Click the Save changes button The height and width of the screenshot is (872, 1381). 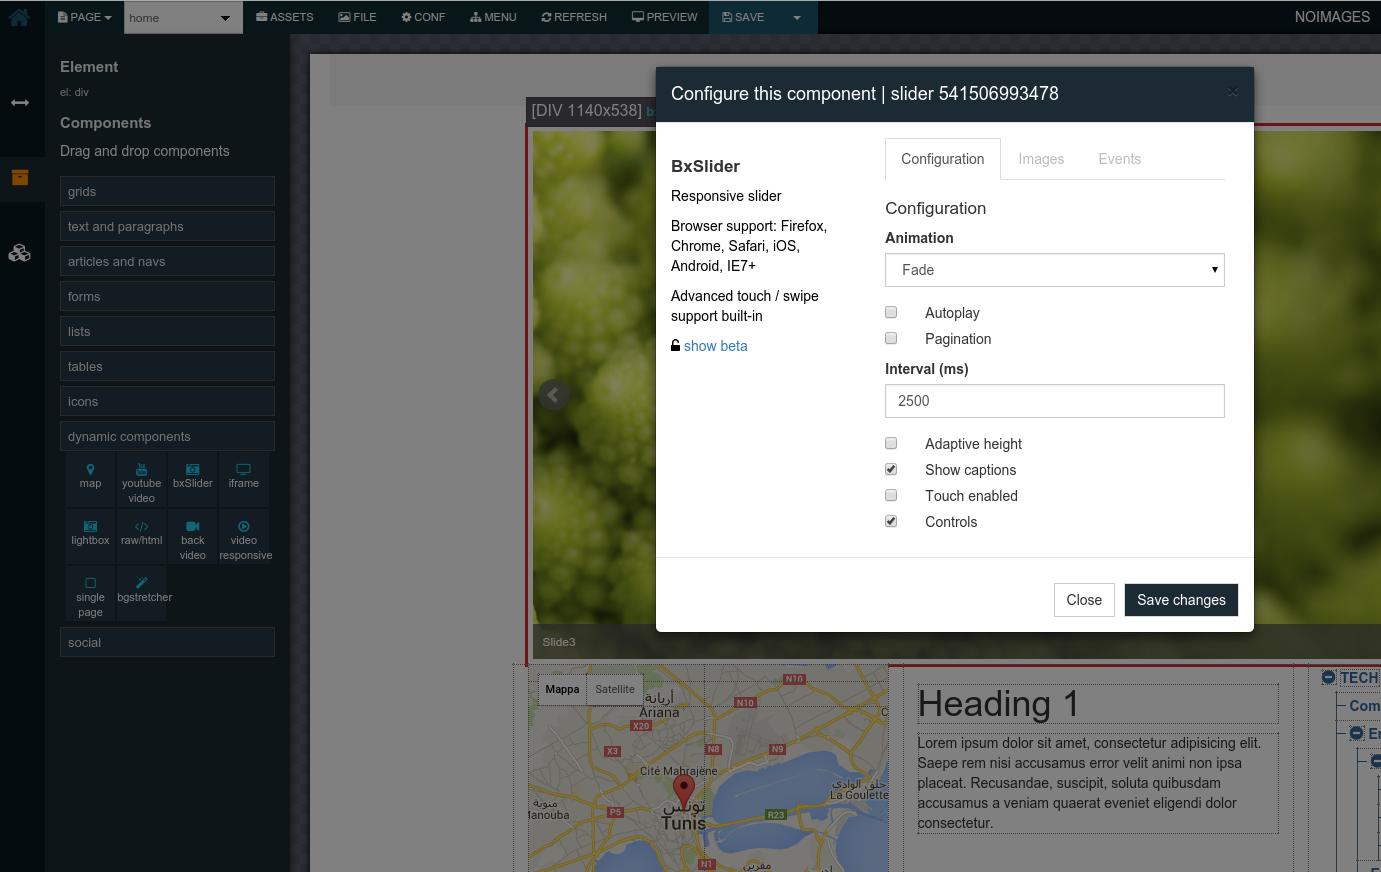(x=1181, y=600)
